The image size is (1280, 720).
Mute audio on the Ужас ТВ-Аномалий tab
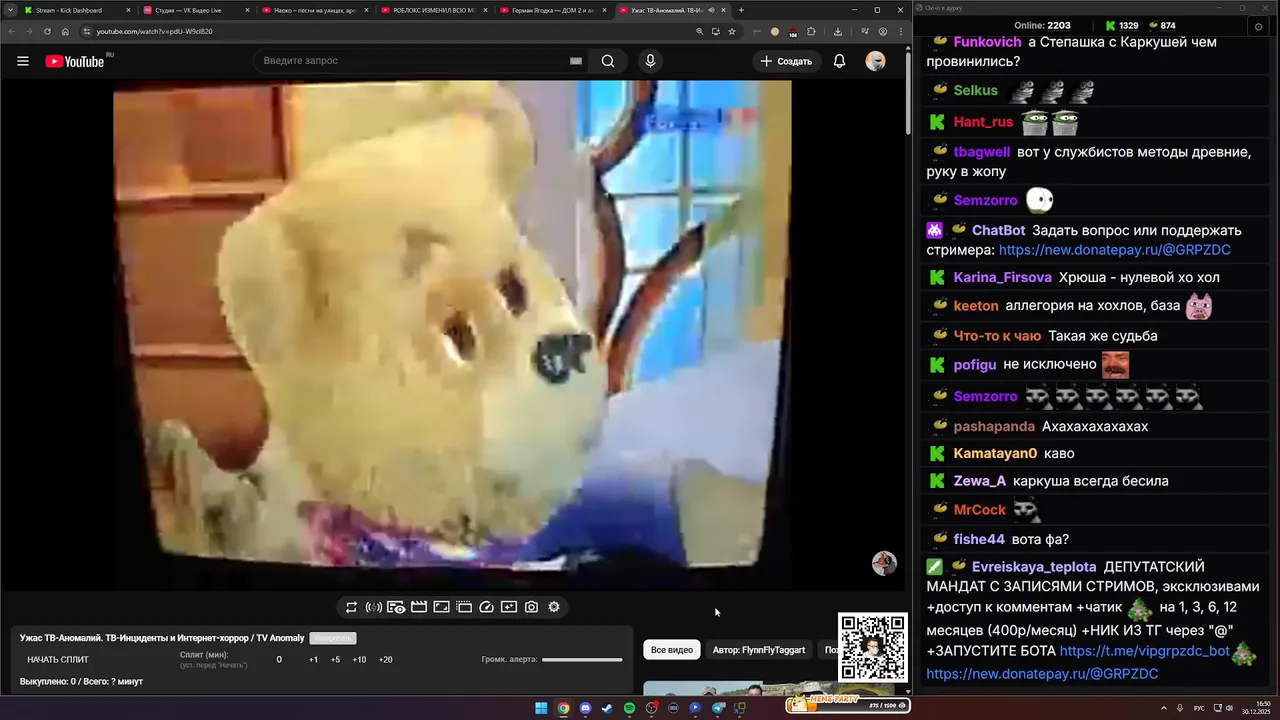711,10
